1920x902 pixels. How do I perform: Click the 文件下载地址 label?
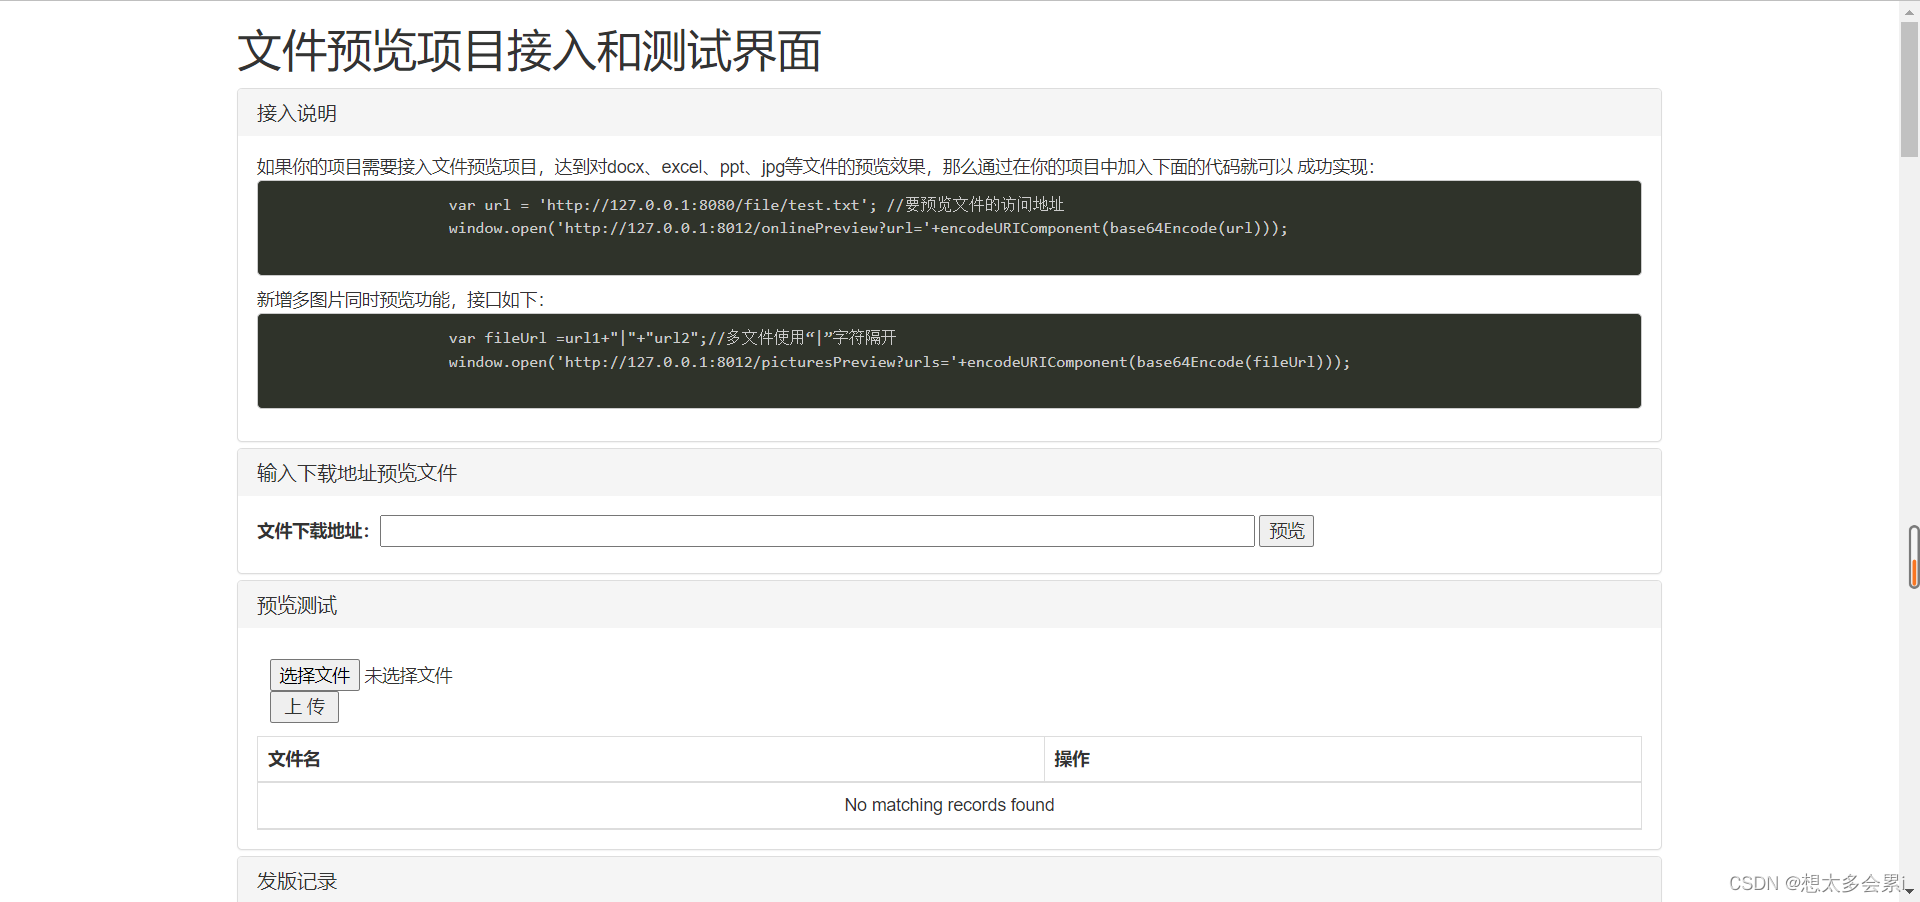pos(313,531)
